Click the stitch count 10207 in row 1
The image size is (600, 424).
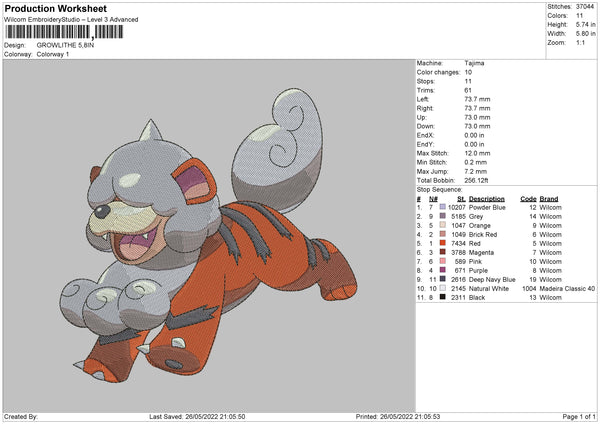click(457, 207)
